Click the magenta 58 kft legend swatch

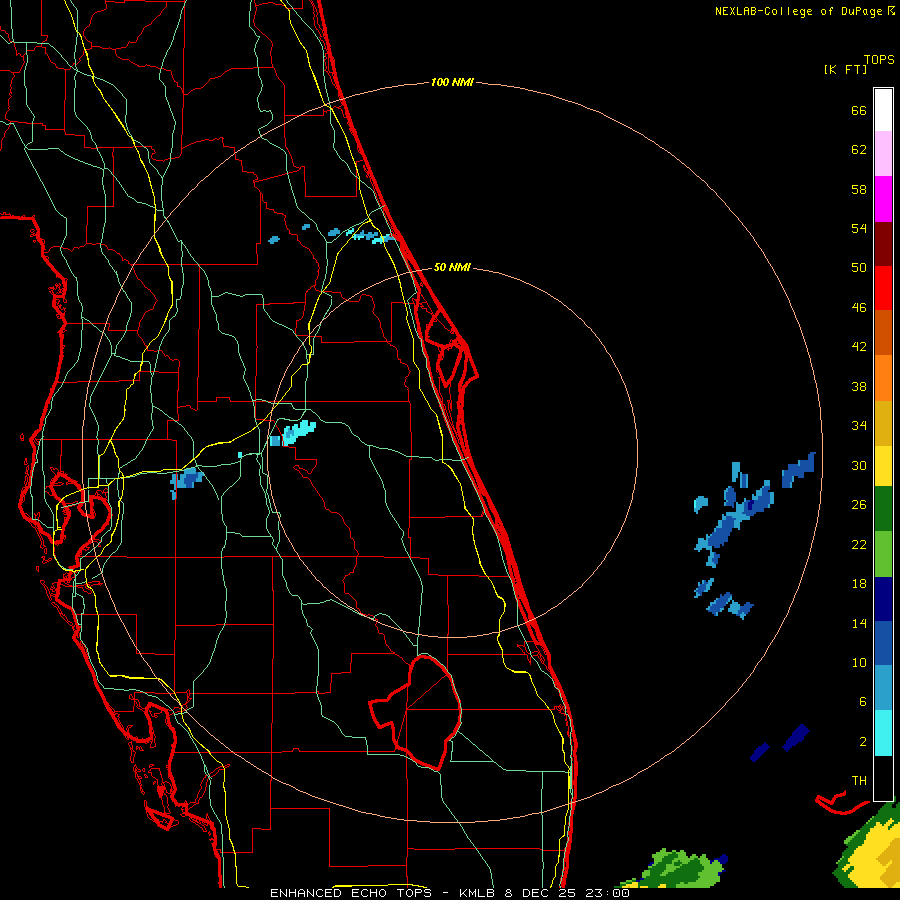pos(883,199)
